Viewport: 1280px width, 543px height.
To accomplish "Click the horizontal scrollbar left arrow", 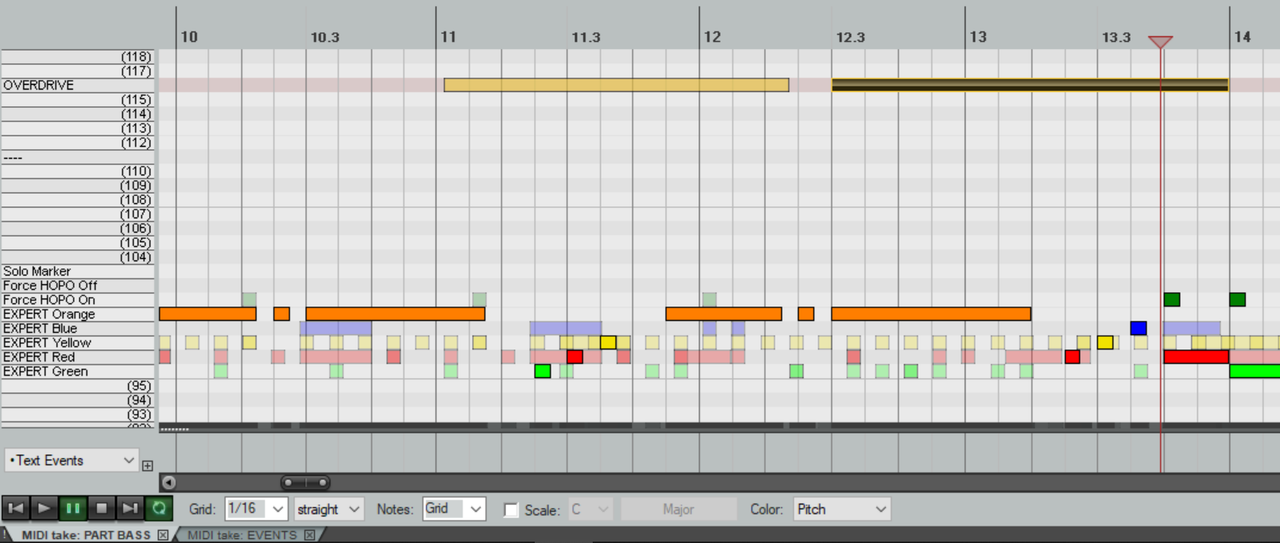I will (x=168, y=483).
